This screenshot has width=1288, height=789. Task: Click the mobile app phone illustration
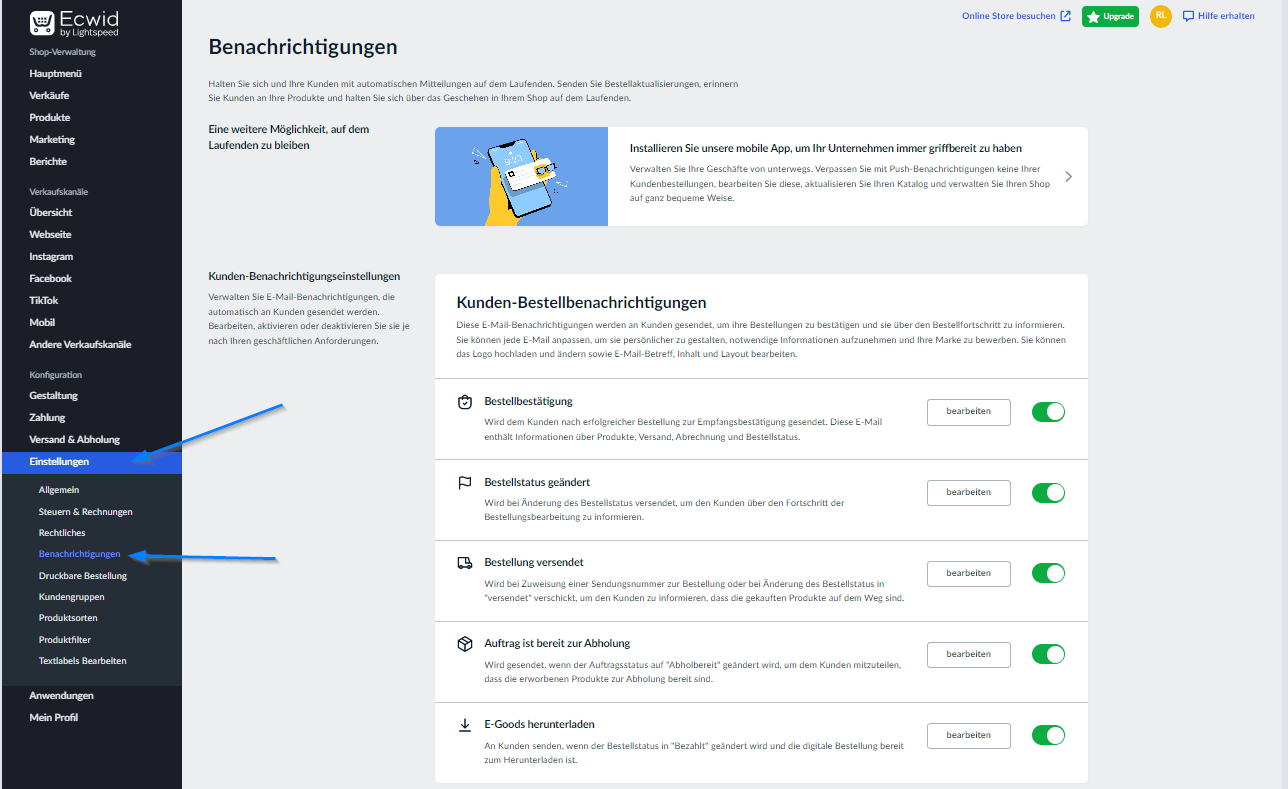(x=521, y=176)
